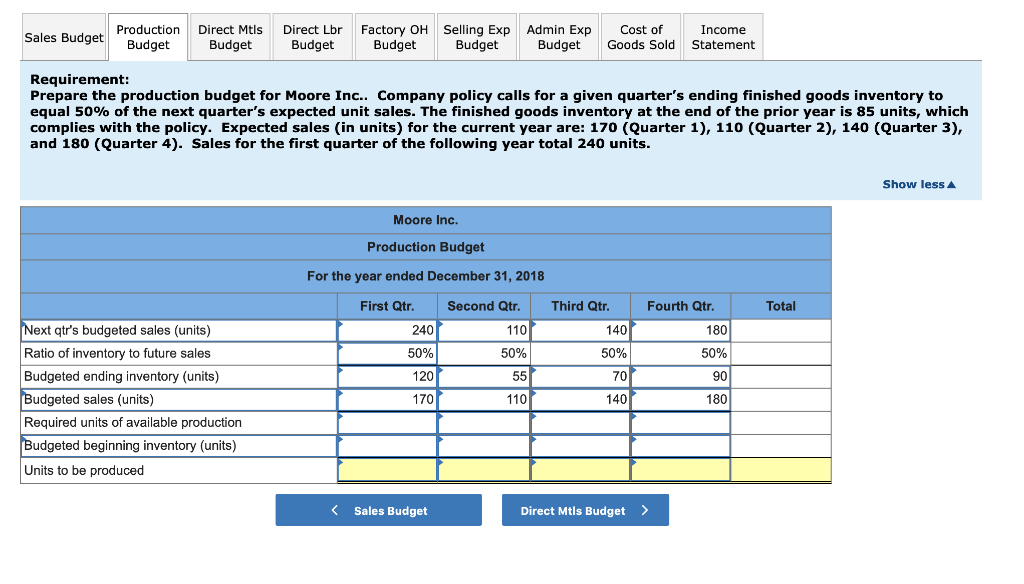Viewport: 1024px width, 584px height.
Task: Click Second Qtr budgeted sales cell showing 110
Action: [483, 399]
